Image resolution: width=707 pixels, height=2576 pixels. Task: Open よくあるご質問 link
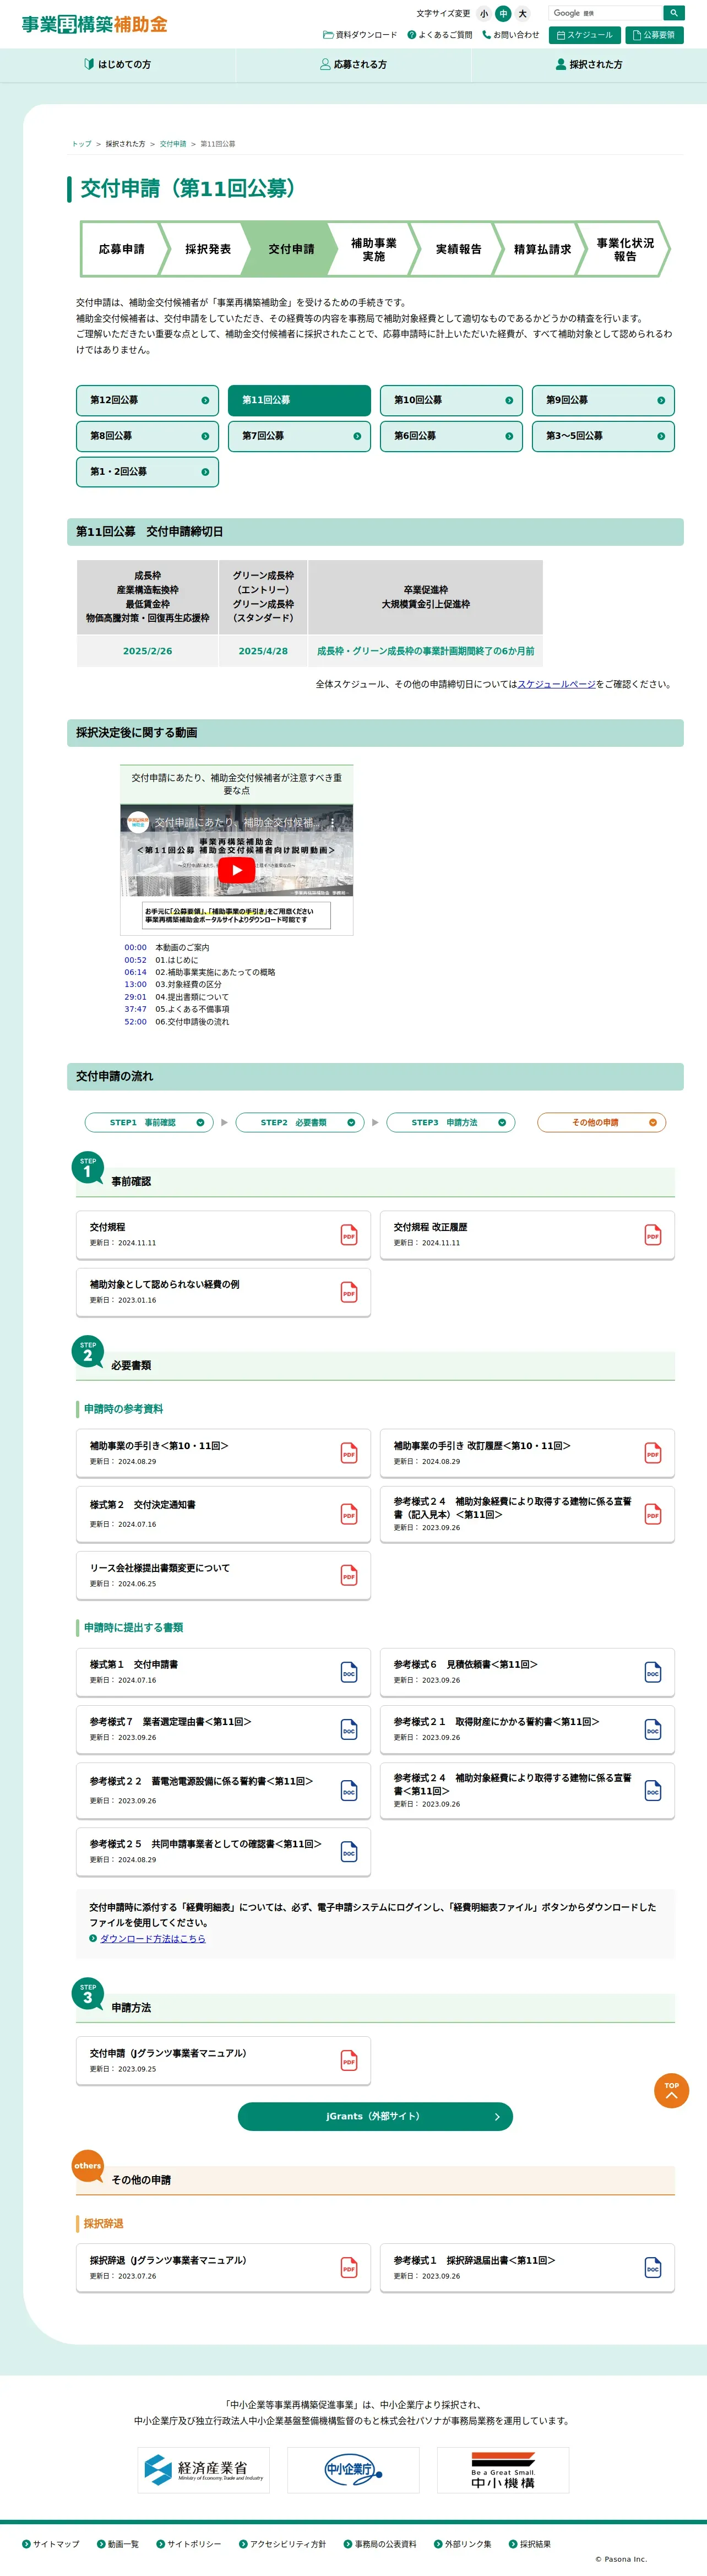(440, 35)
